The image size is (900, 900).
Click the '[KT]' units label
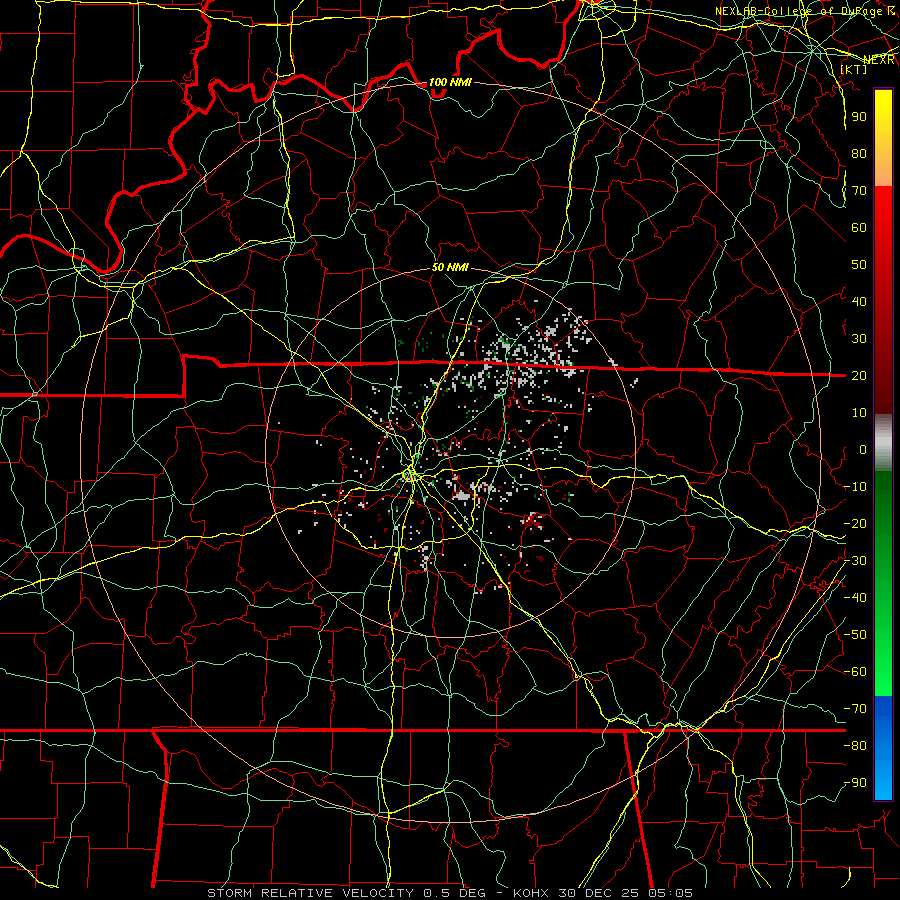coord(854,69)
